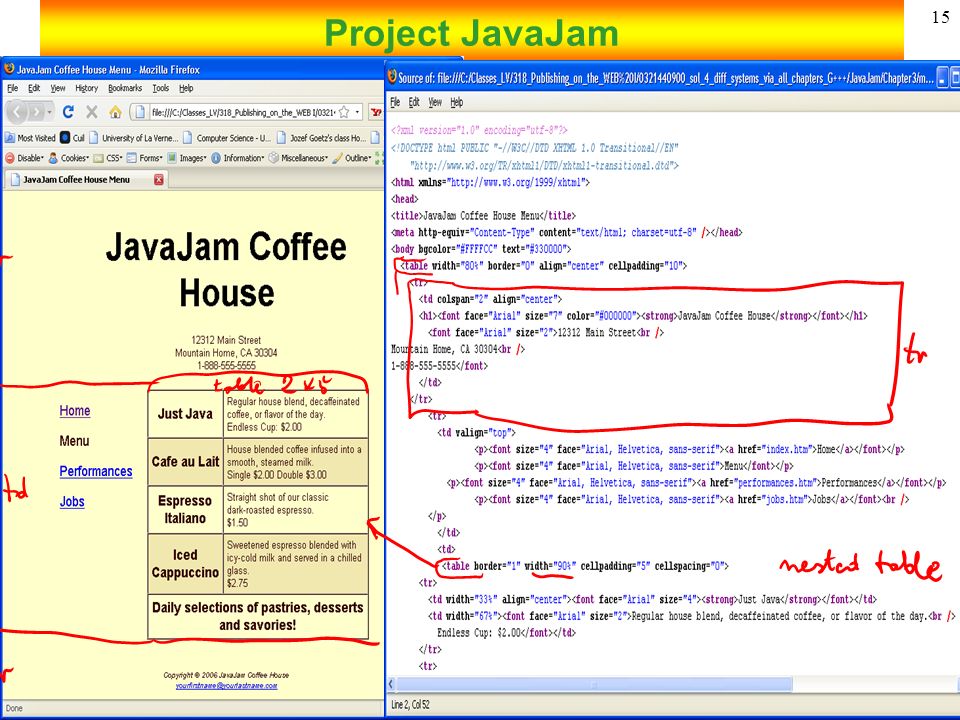The image size is (960, 720).
Task: Go to the home page via Home icon
Action: pos(115,112)
